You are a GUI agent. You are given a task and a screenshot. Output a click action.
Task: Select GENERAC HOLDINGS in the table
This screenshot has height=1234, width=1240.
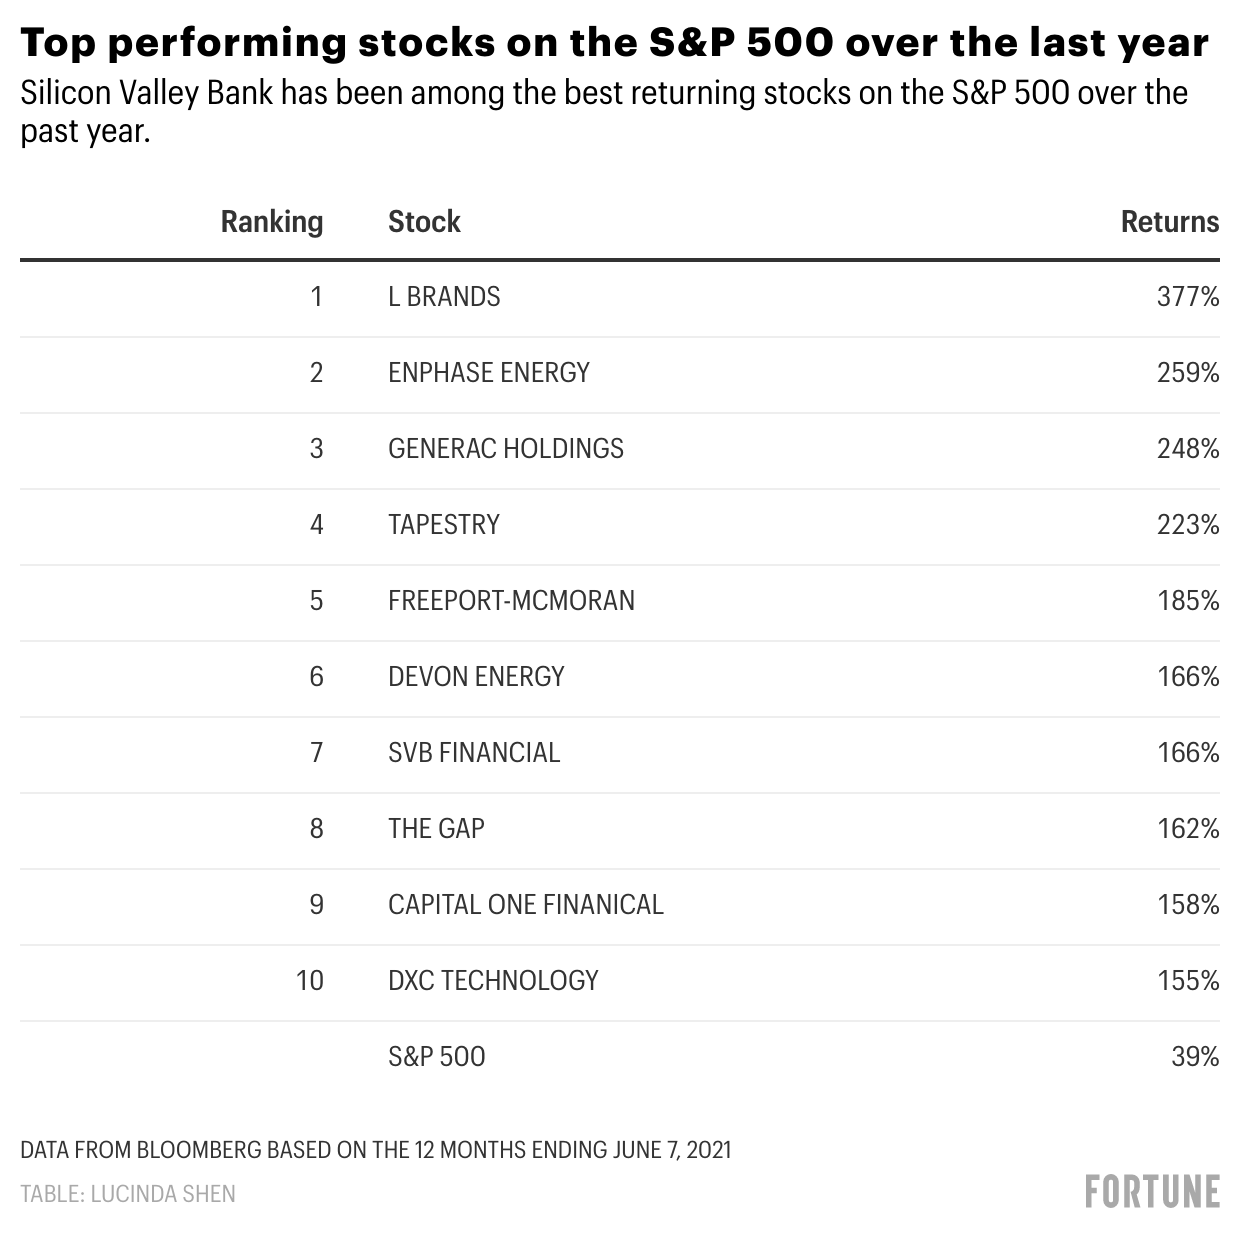point(505,449)
